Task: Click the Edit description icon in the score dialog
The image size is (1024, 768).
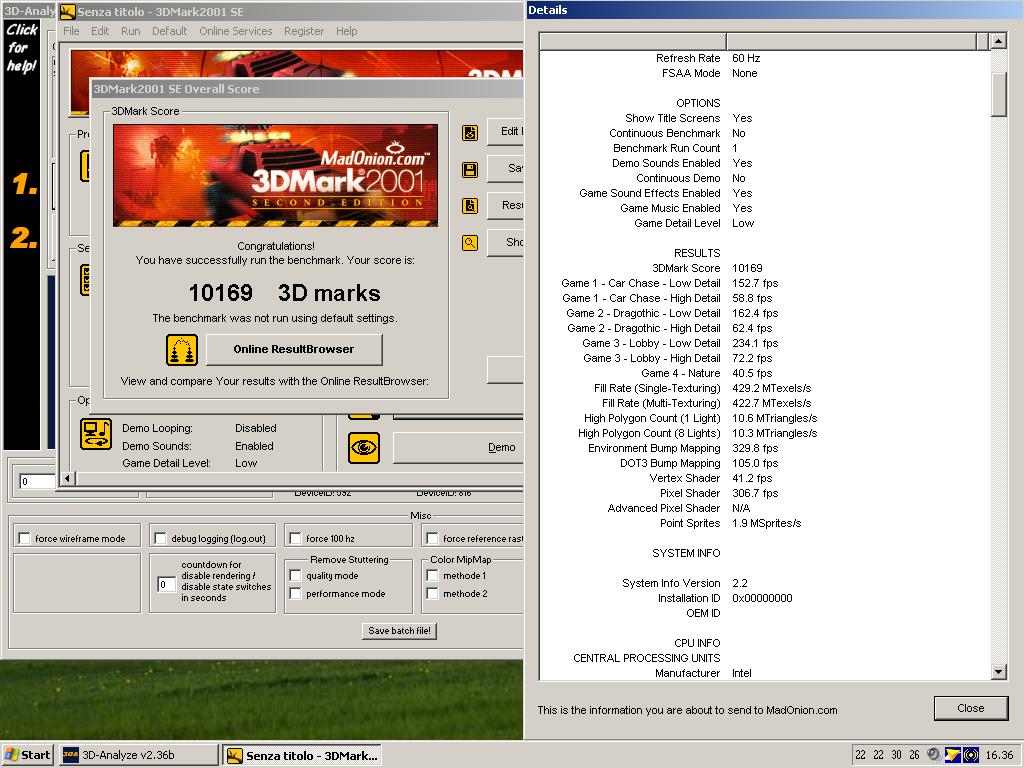Action: tap(470, 133)
